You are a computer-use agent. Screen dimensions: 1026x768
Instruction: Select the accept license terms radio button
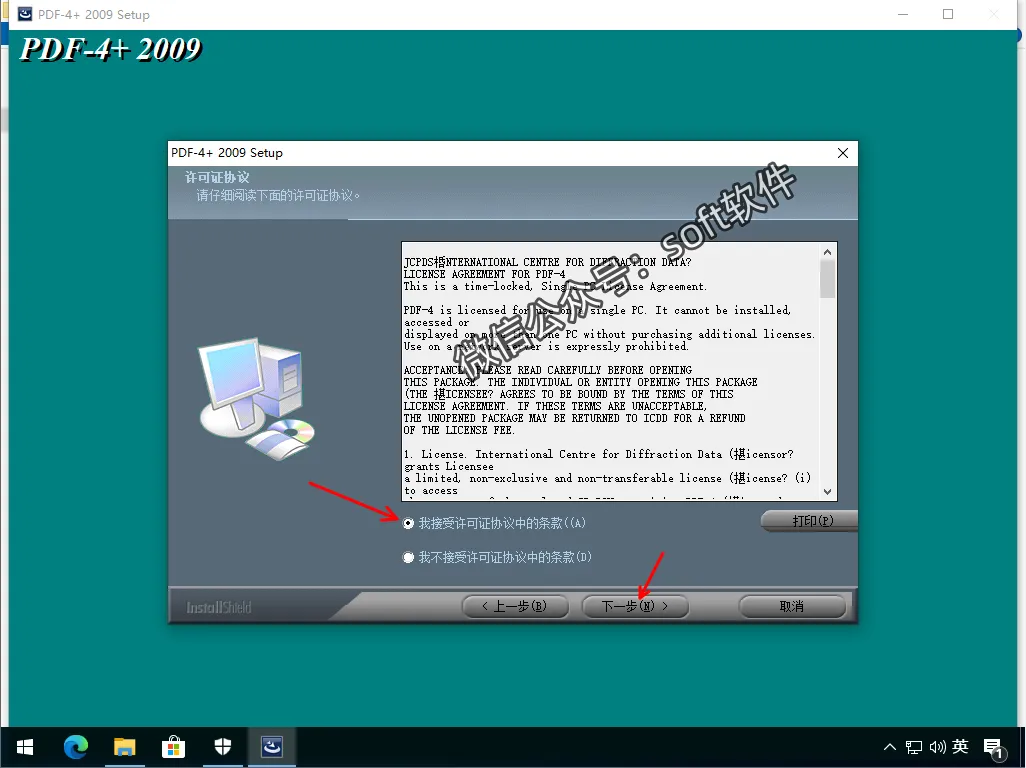[408, 523]
